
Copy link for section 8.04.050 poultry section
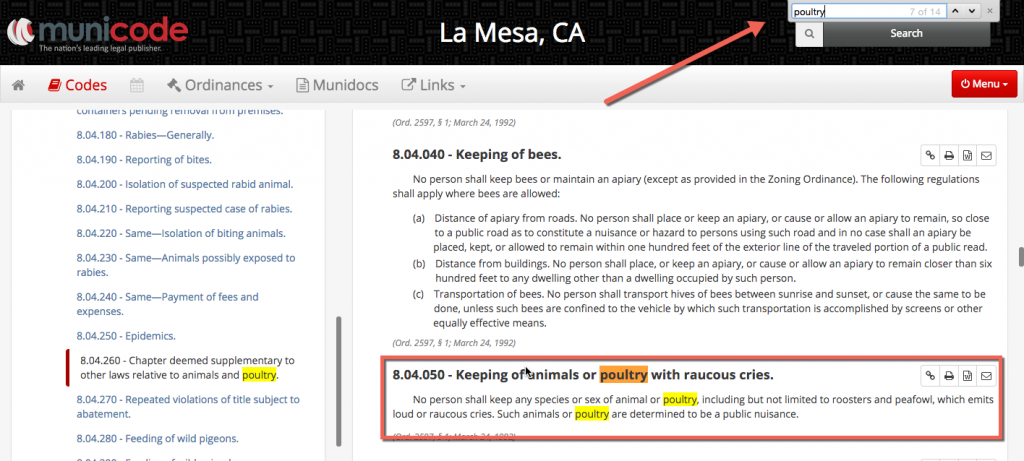click(x=929, y=376)
